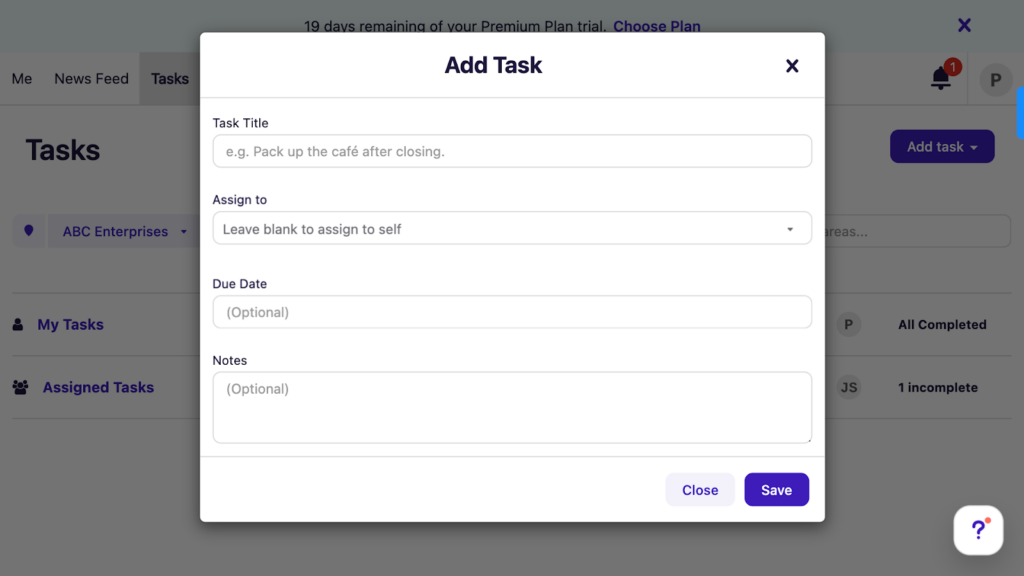Open the Add task dropdown button

coord(941,147)
